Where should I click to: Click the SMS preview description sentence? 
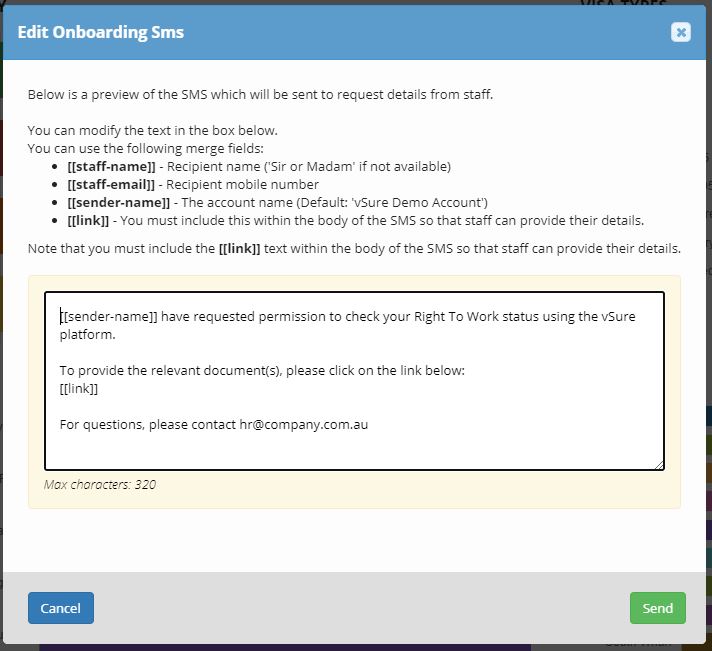click(x=260, y=95)
